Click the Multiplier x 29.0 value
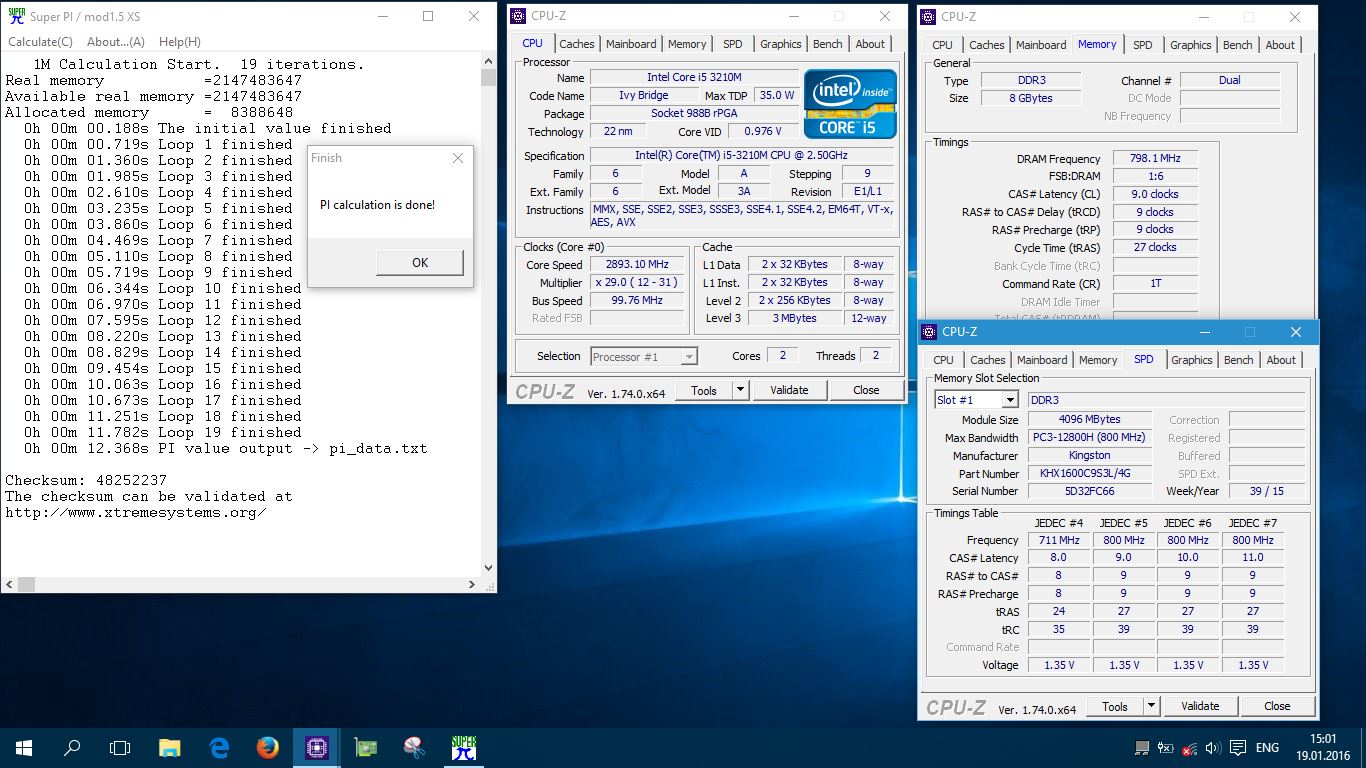Viewport: 1366px width, 768px height. (636, 283)
